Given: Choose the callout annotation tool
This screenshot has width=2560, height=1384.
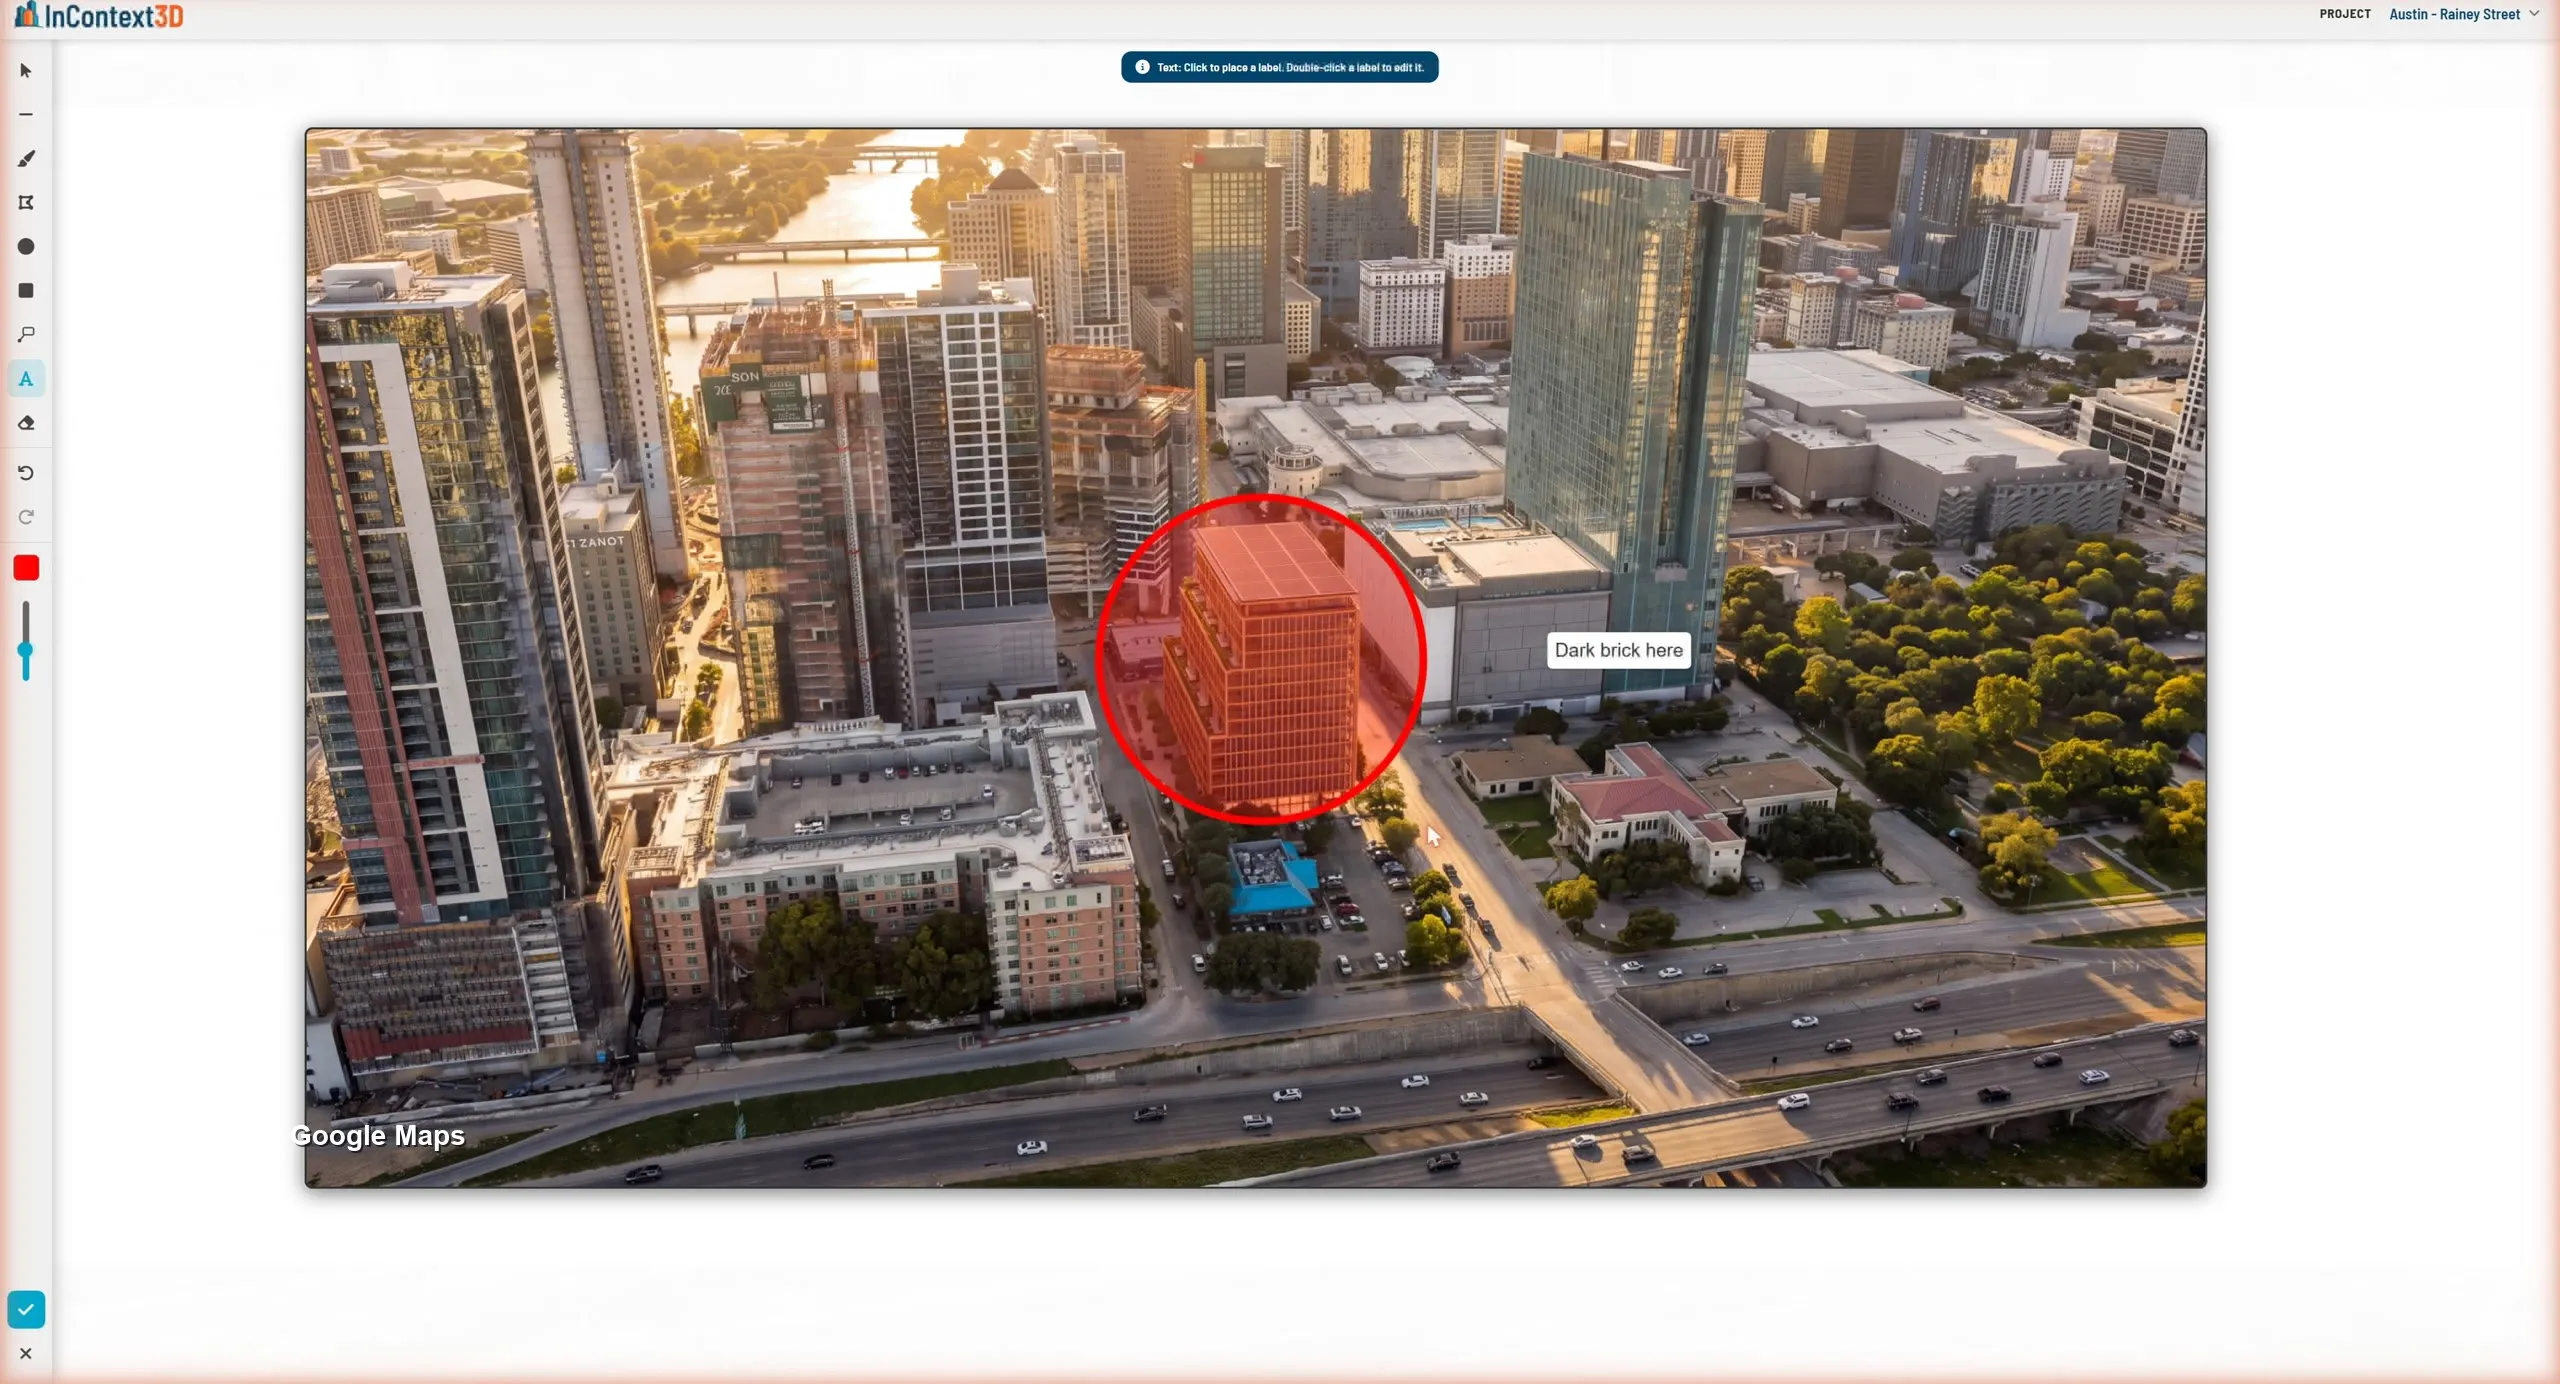Looking at the screenshot, I should pyautogui.click(x=26, y=335).
